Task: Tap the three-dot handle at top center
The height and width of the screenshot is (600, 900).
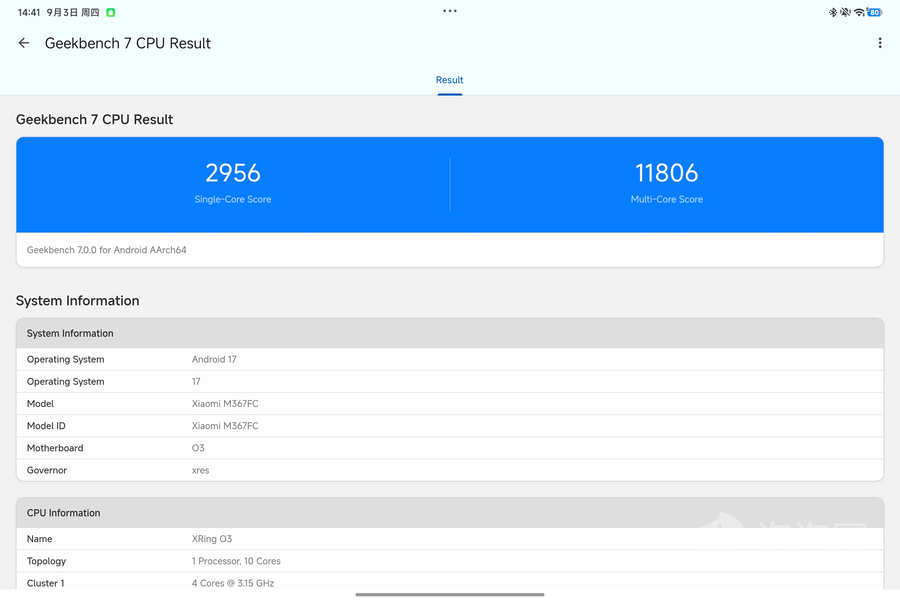Action: click(450, 11)
